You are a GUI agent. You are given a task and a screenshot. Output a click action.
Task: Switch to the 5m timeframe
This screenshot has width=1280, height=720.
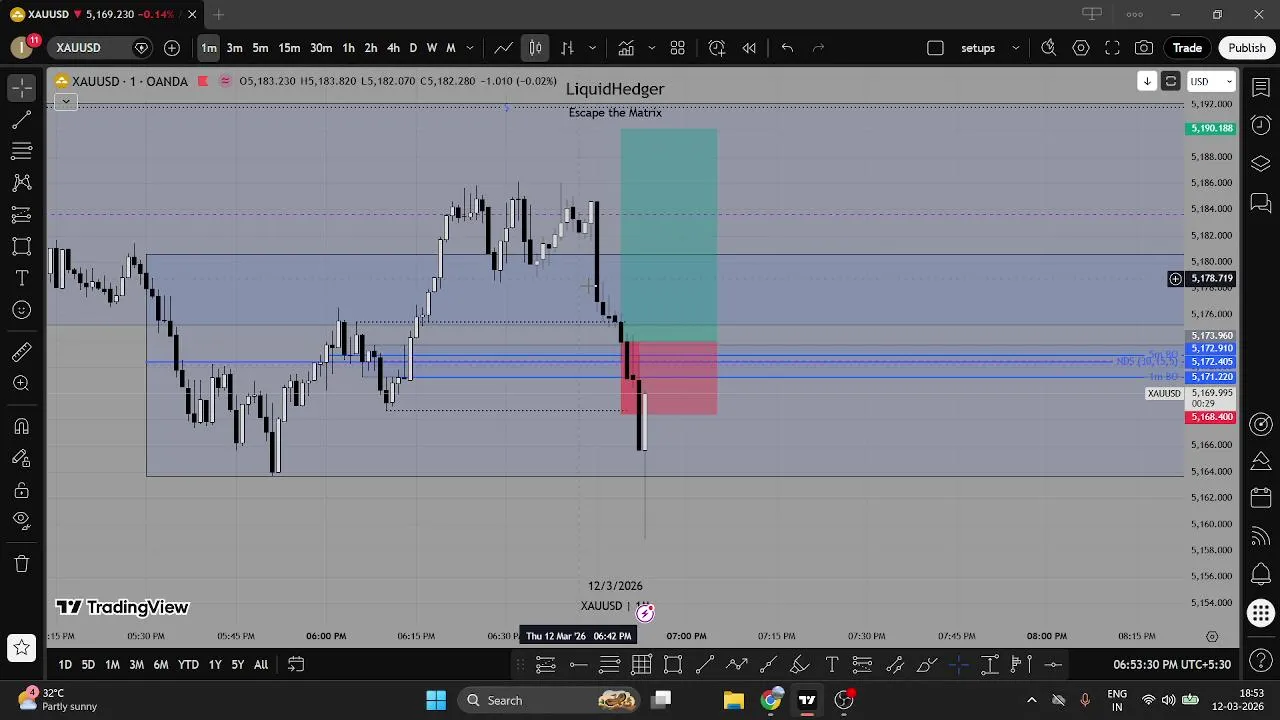(260, 48)
